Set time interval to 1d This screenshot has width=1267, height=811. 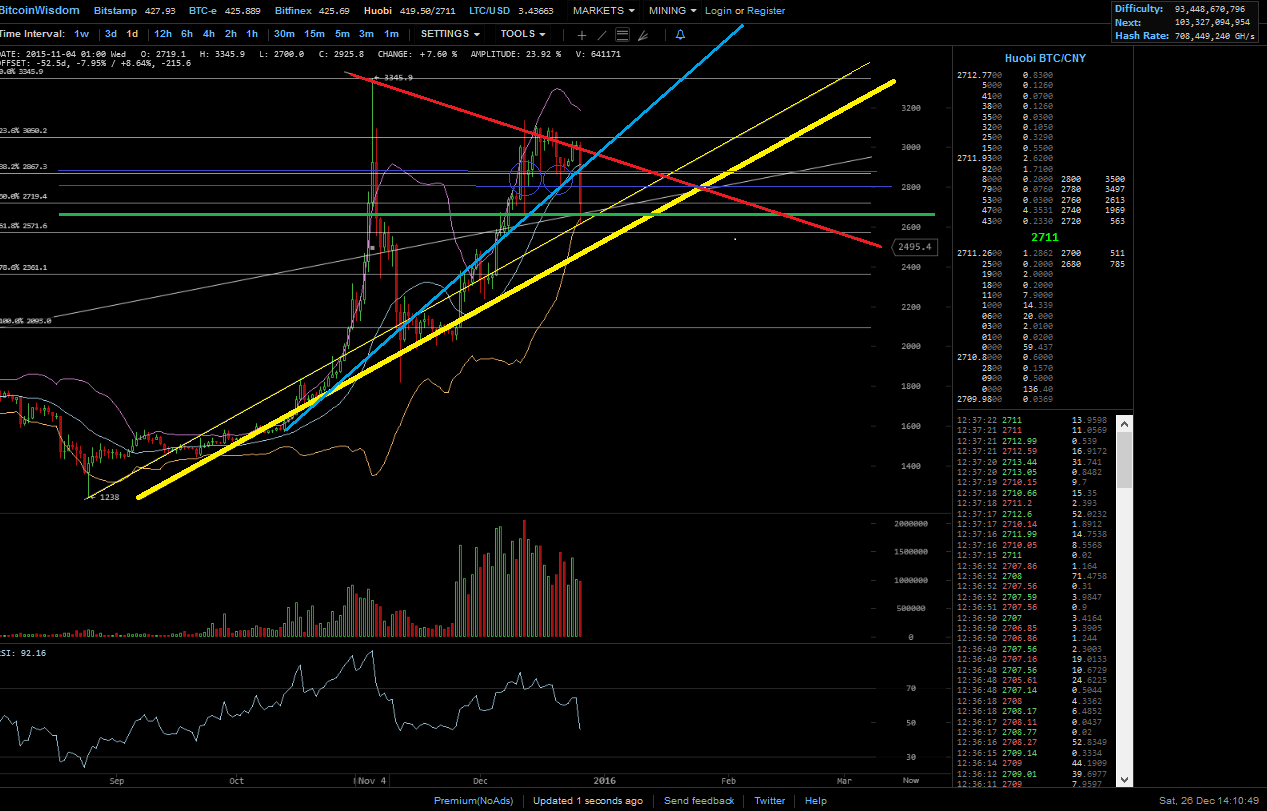(132, 34)
